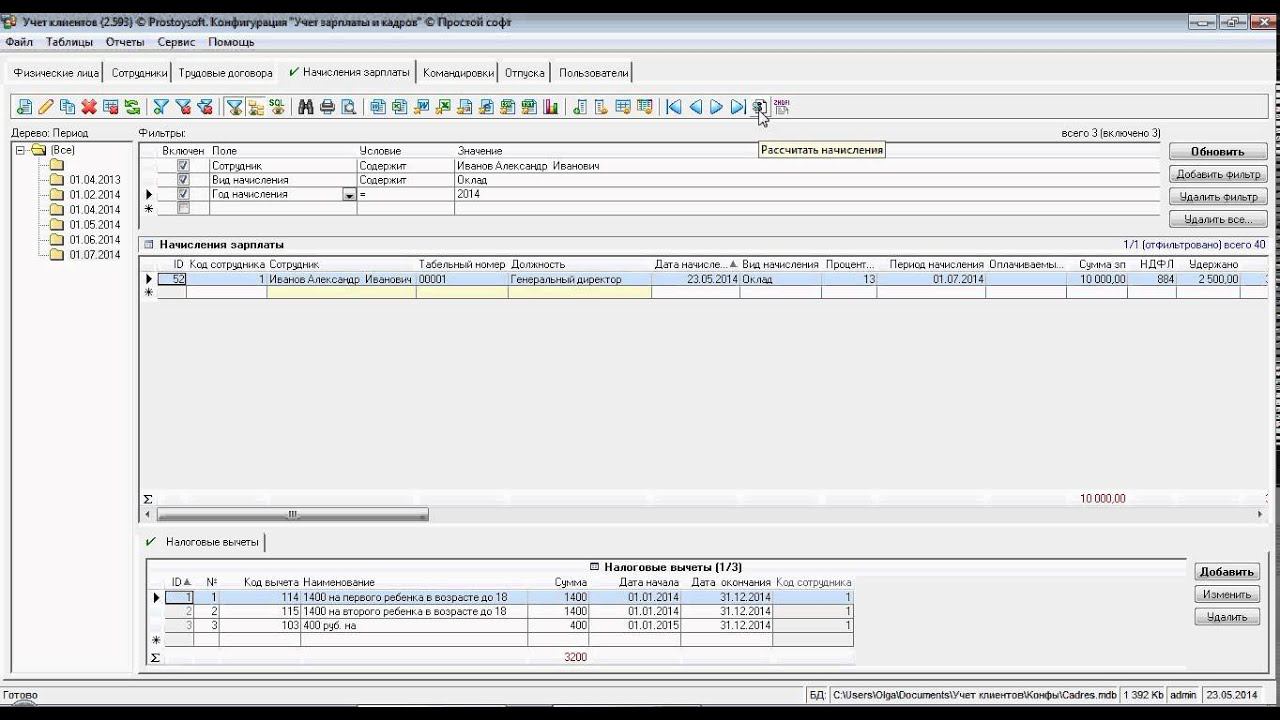
Task: Select the '400 руб. на' deduction row
Action: 508,626
